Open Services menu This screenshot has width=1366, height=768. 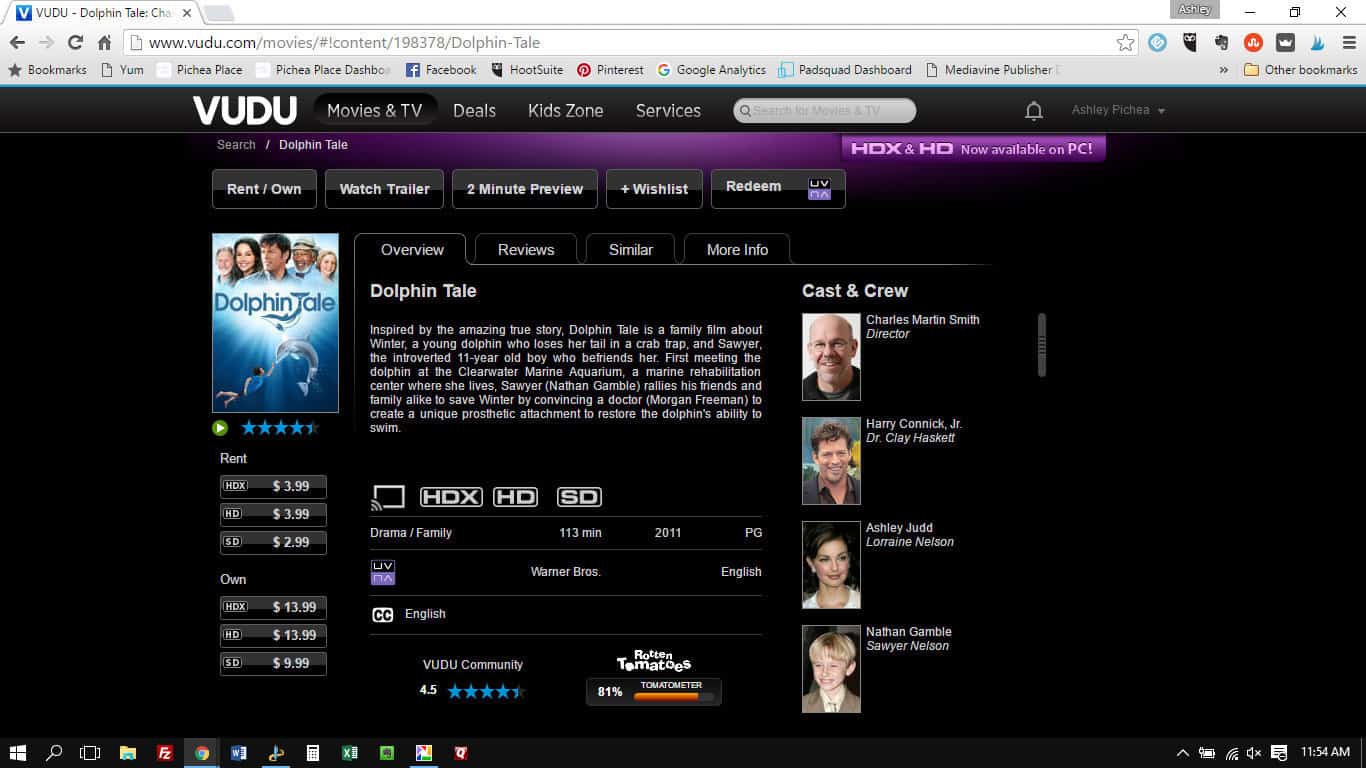point(668,110)
